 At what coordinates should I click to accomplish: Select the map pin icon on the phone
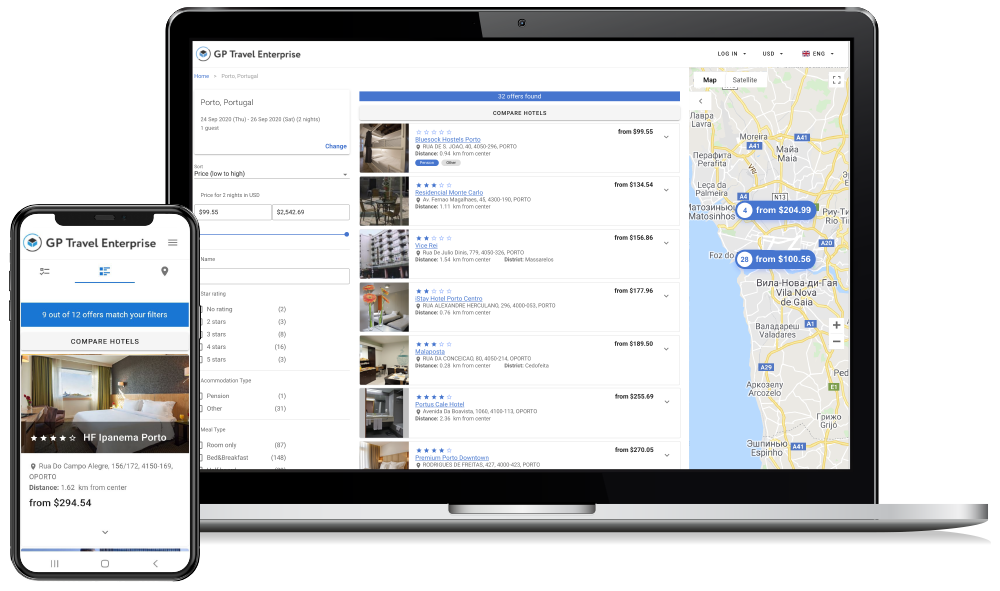click(x=165, y=272)
